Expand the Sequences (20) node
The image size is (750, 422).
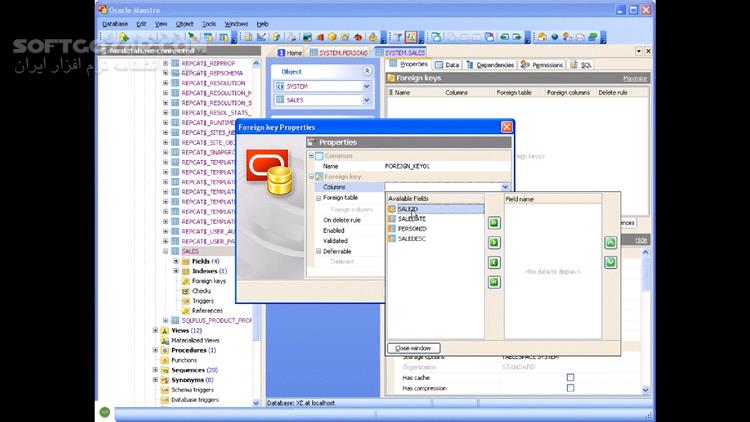click(x=155, y=370)
